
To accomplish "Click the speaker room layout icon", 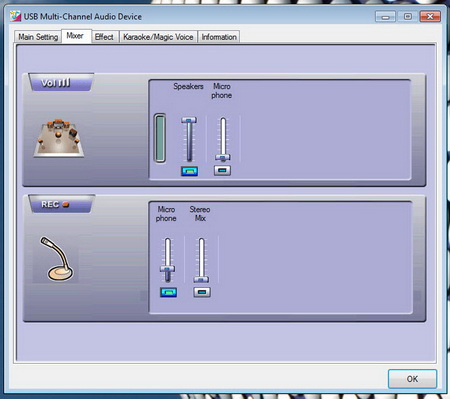I will 59,138.
